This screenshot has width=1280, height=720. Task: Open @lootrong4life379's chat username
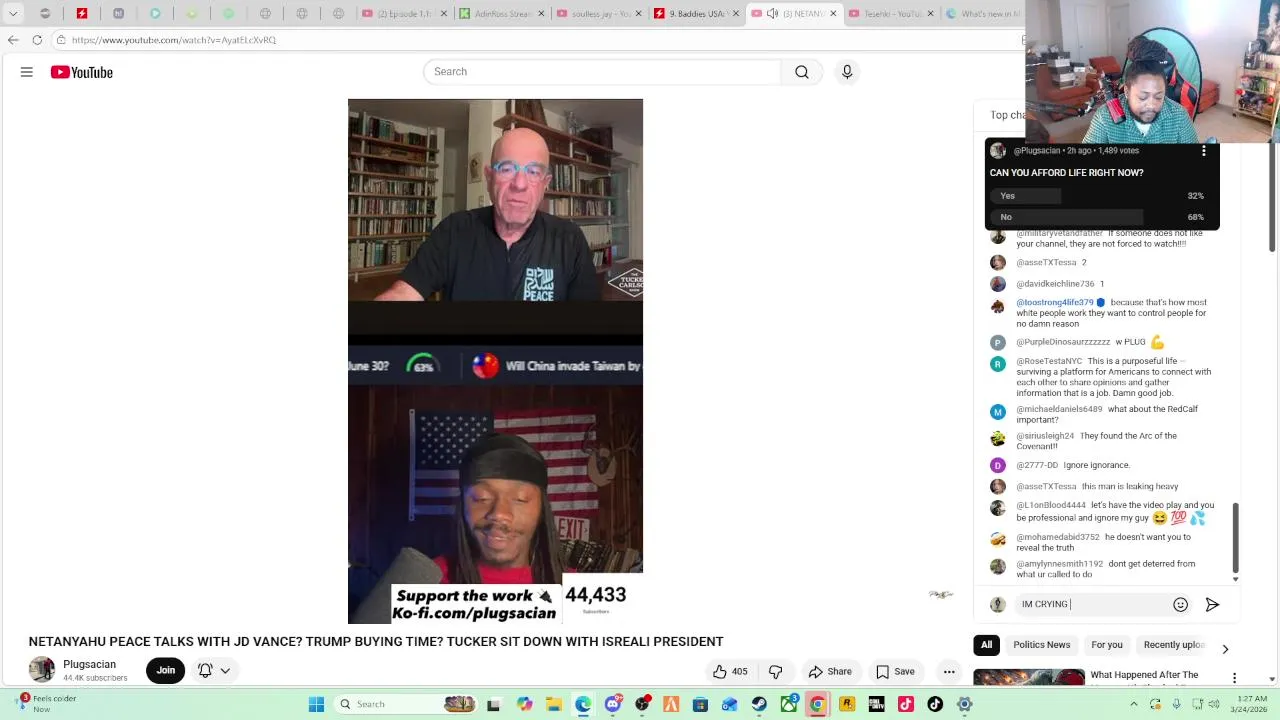pyautogui.click(x=1055, y=302)
